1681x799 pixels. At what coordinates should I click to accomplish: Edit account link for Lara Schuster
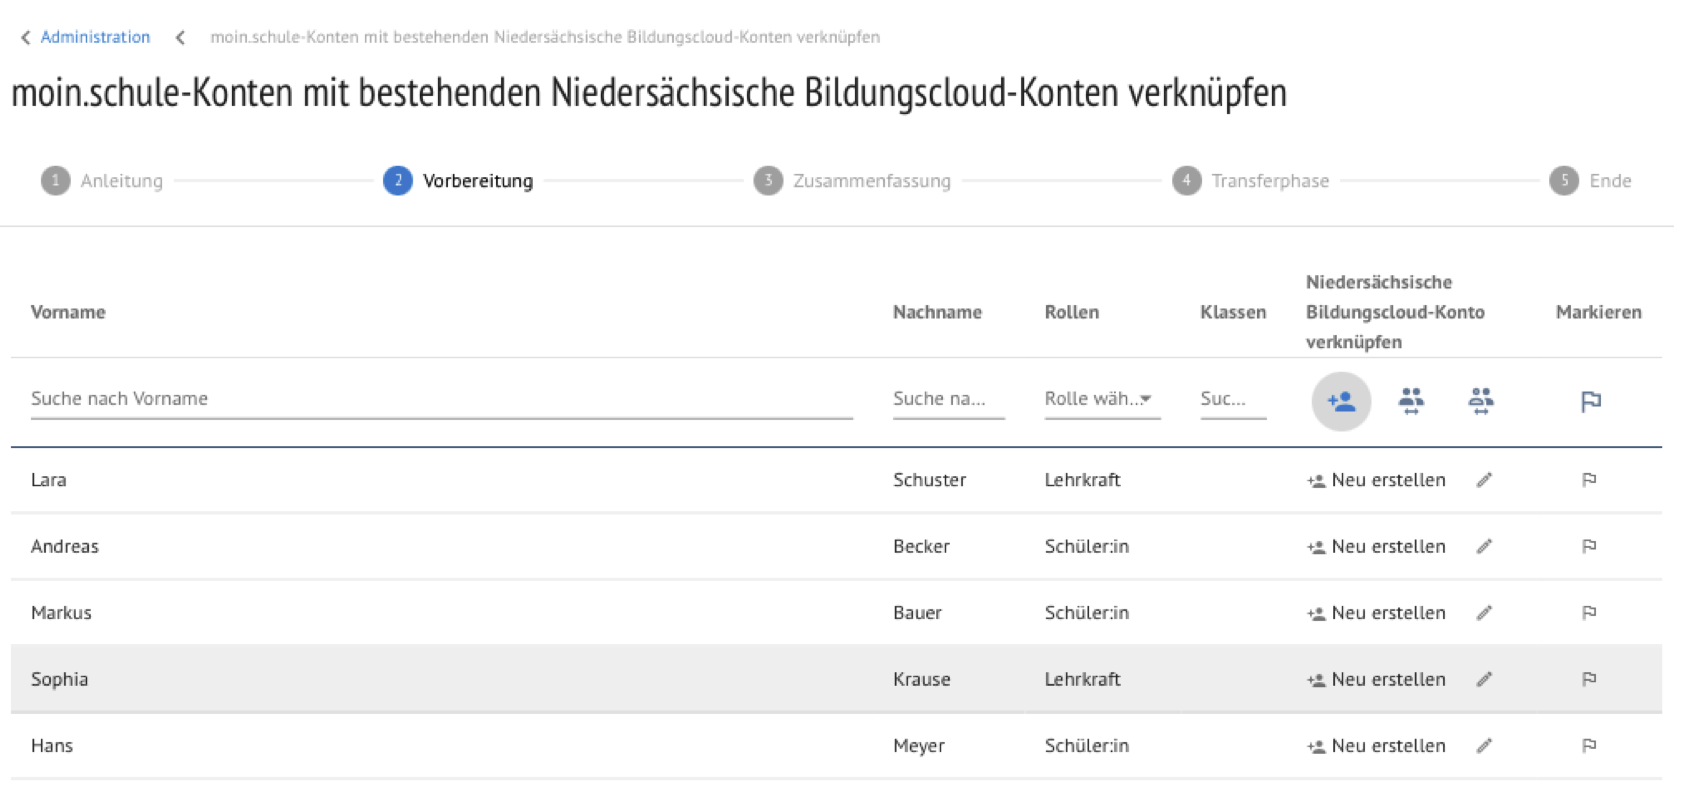pos(1484,480)
